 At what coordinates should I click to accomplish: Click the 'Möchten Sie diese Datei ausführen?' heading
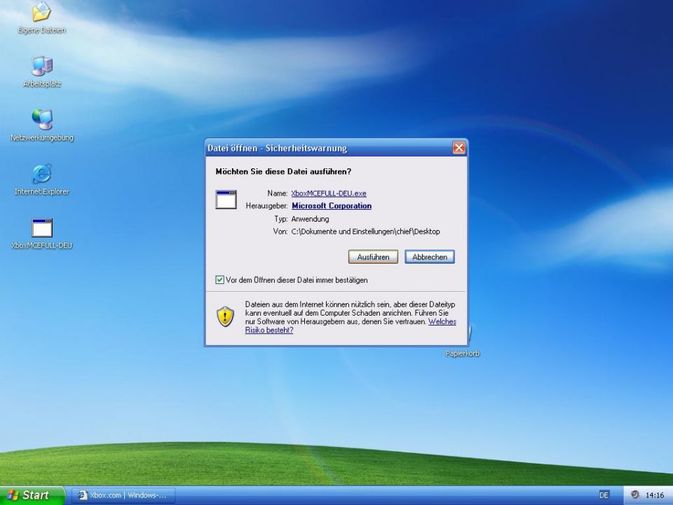(x=283, y=172)
